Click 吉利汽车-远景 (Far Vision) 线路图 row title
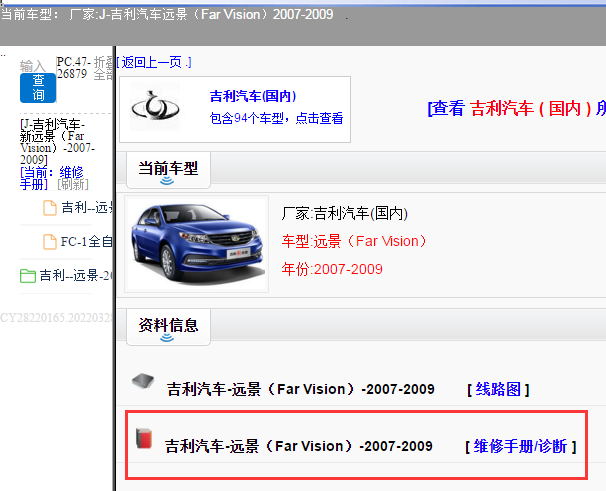 tap(301, 389)
